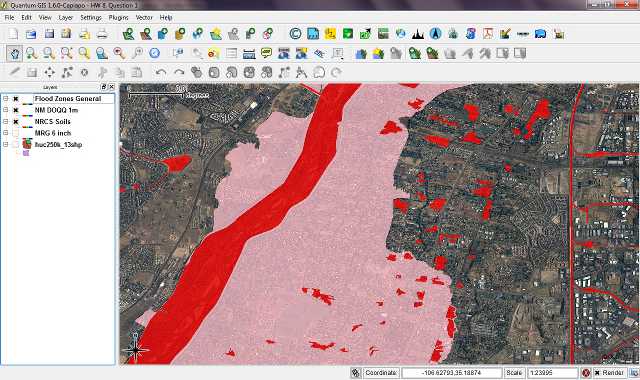This screenshot has width=640, height=380.
Task: Toggle visibility of NM DOQQ 1m layer
Action: pyautogui.click(x=16, y=110)
